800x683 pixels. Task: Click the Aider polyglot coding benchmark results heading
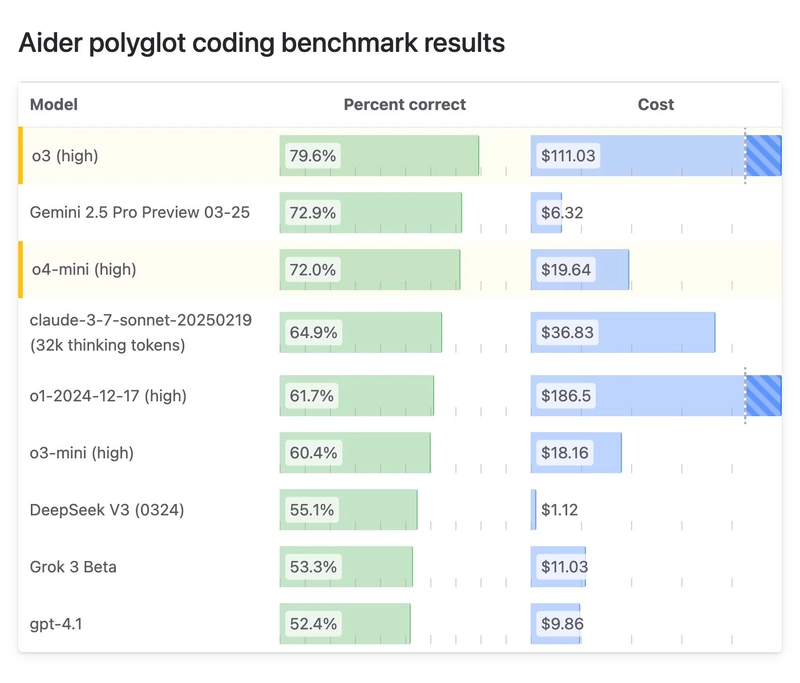click(262, 43)
